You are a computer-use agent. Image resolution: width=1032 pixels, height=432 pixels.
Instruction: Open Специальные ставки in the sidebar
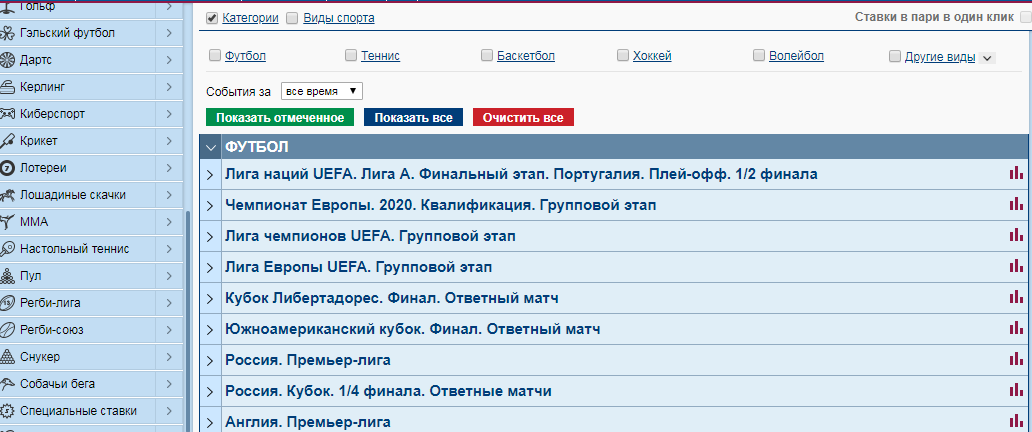[78, 411]
